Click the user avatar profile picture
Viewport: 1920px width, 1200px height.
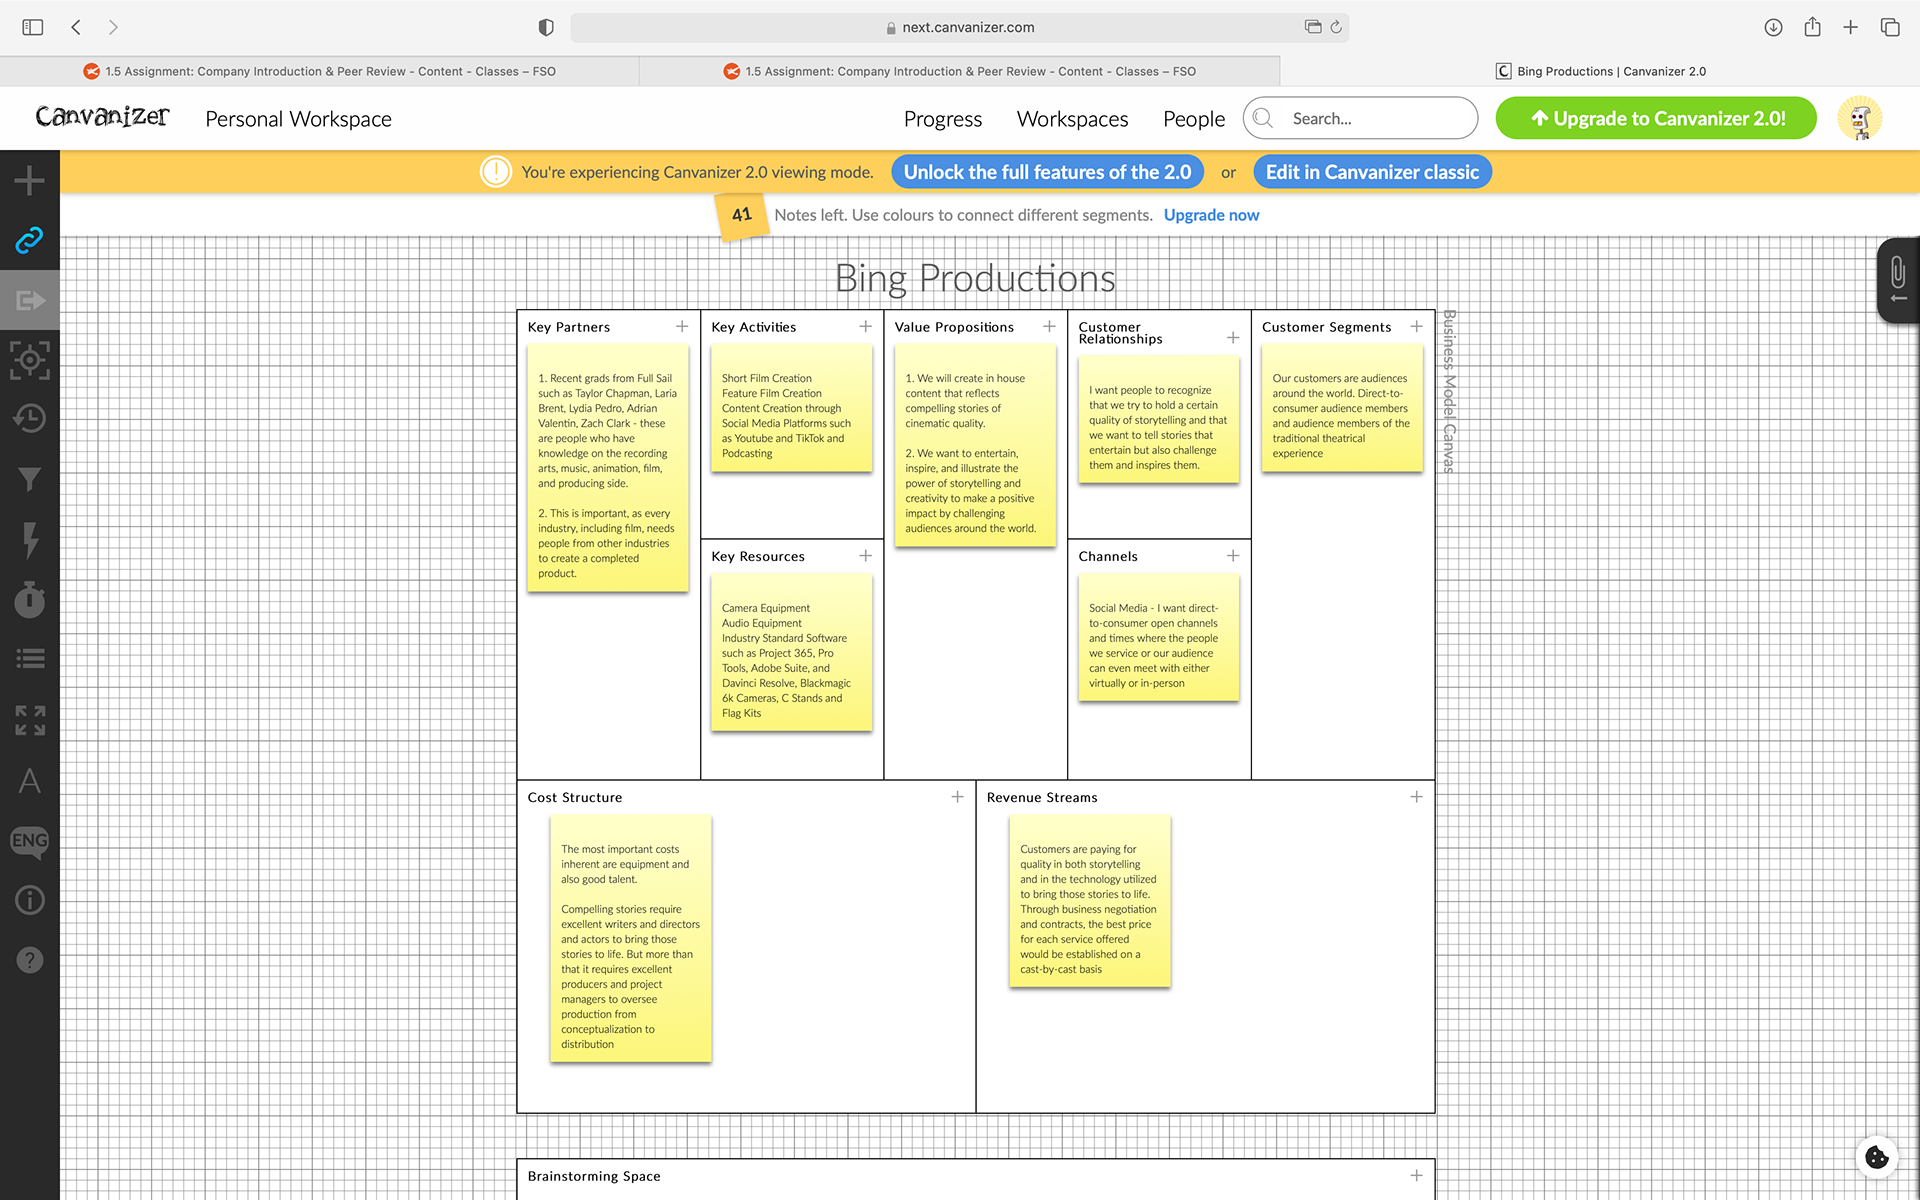pos(1859,119)
